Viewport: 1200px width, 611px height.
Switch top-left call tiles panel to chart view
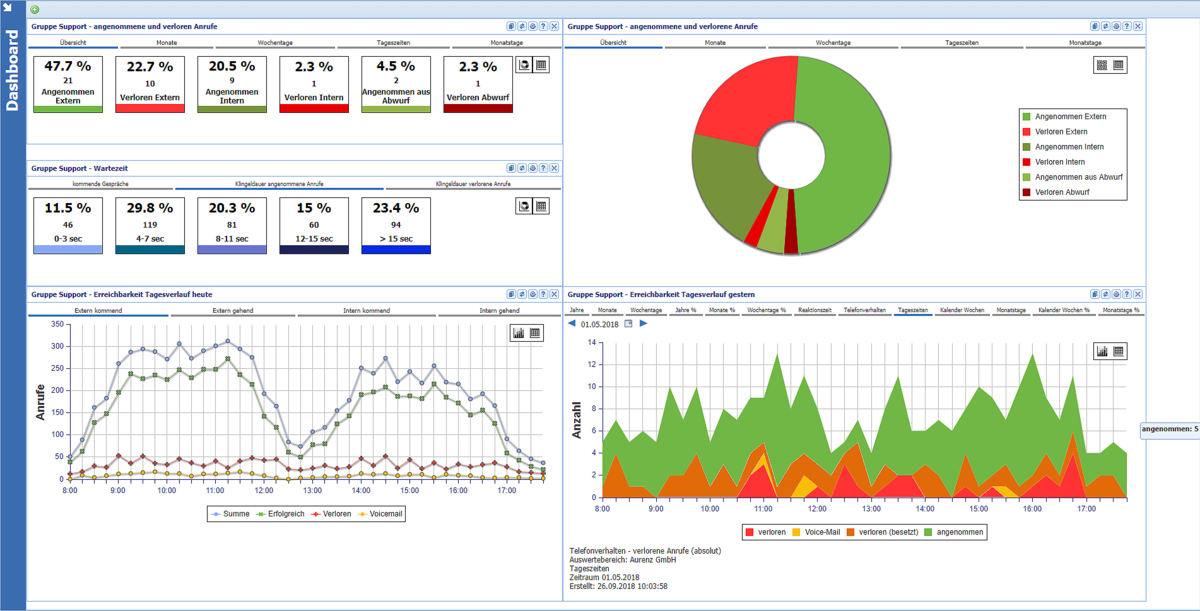523,65
